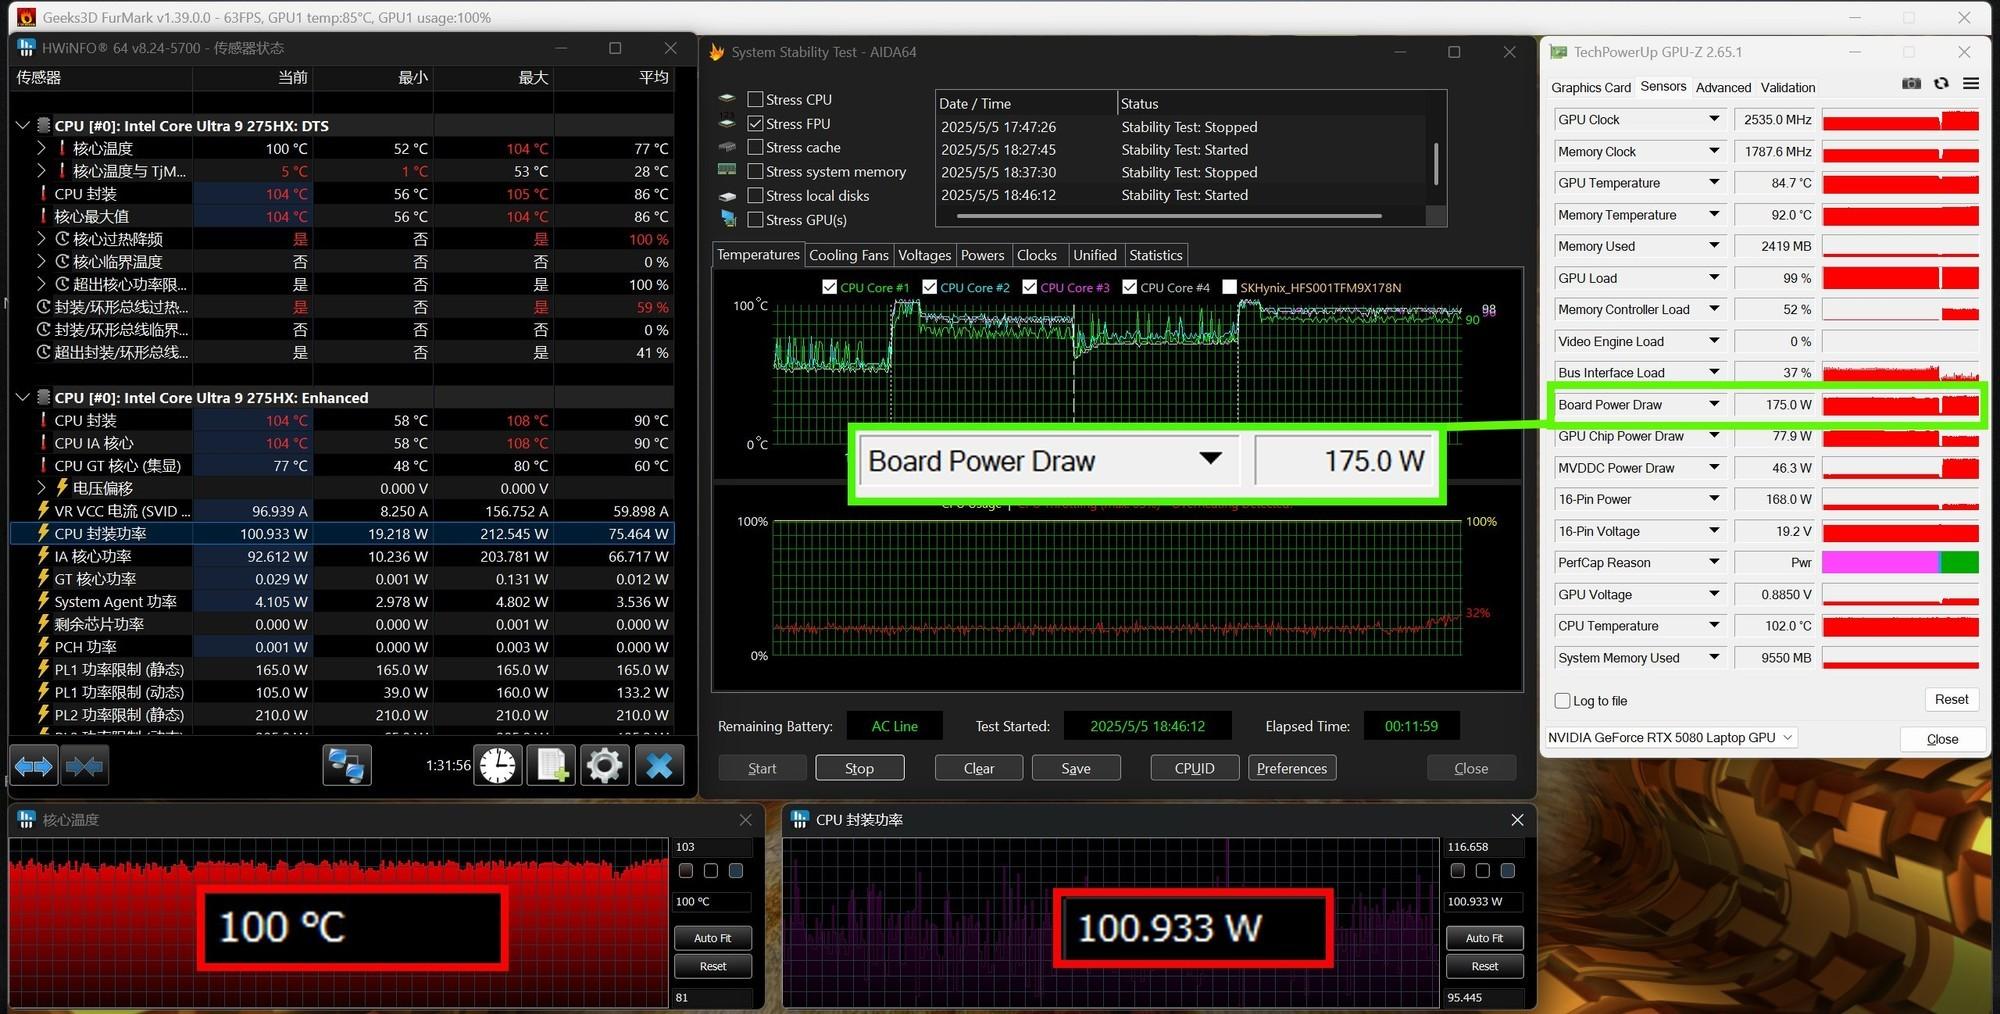This screenshot has height=1014, width=2000.
Task: Open HWiNFO settings gear icon
Action: click(x=605, y=767)
